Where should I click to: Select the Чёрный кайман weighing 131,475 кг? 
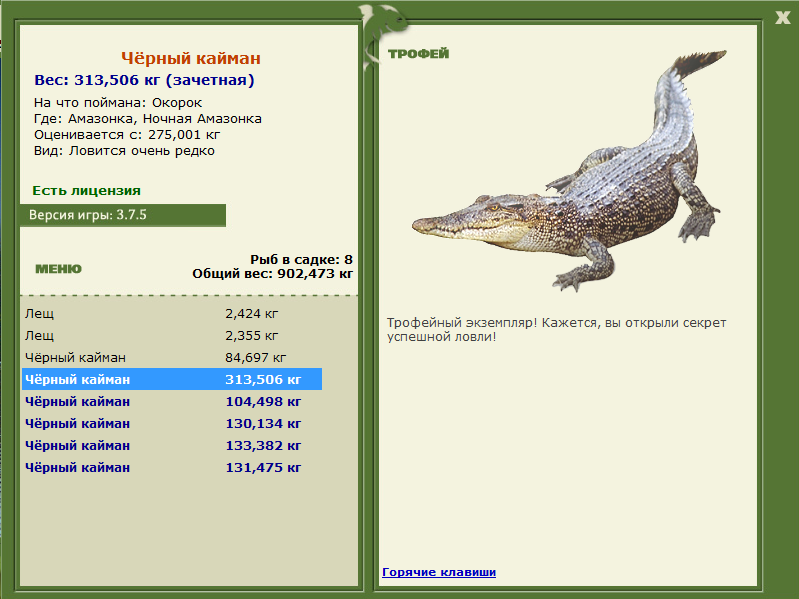click(x=172, y=467)
